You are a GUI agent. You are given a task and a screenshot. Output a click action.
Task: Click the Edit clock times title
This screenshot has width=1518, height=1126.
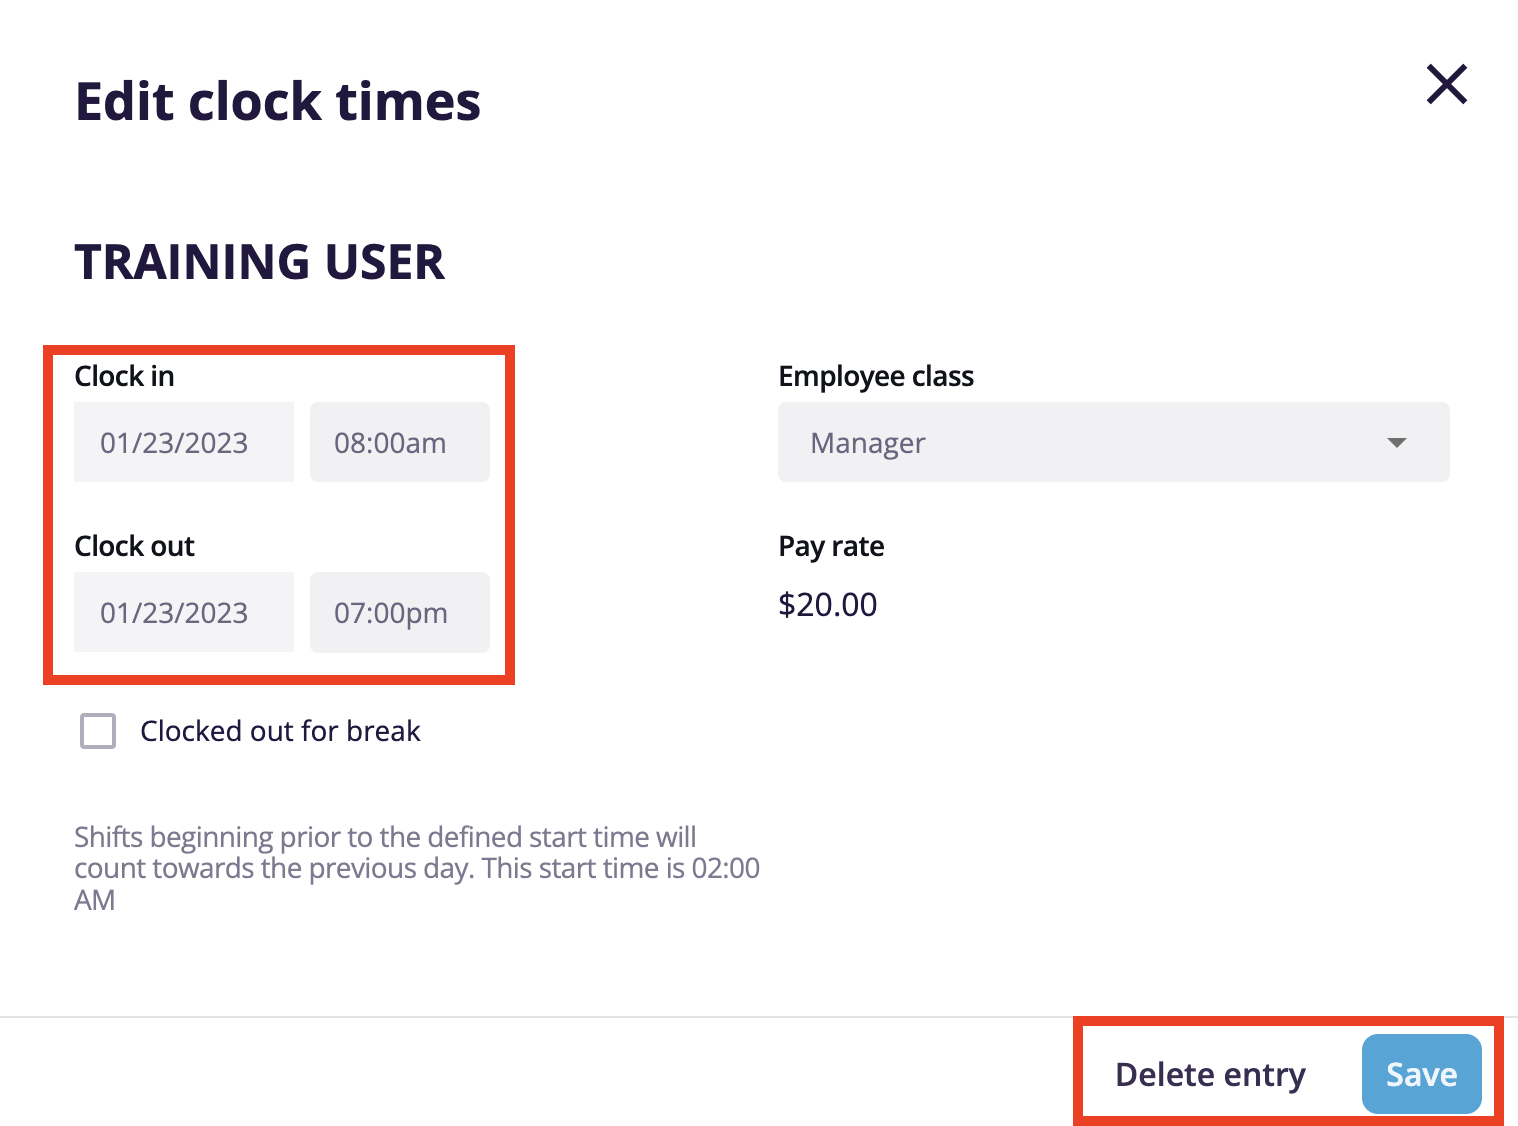277,100
